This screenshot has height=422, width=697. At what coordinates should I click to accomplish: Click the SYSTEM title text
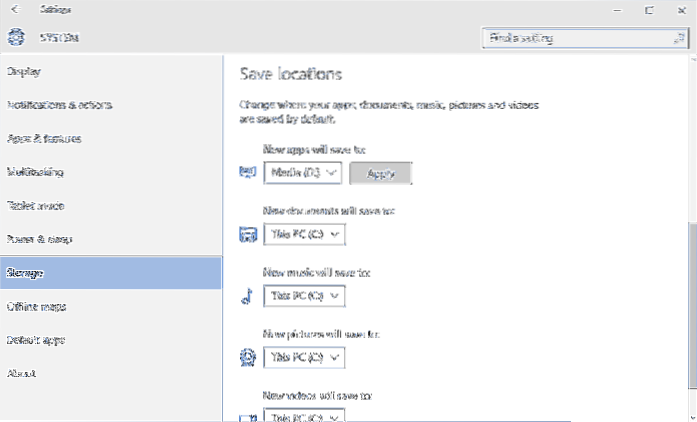59,38
